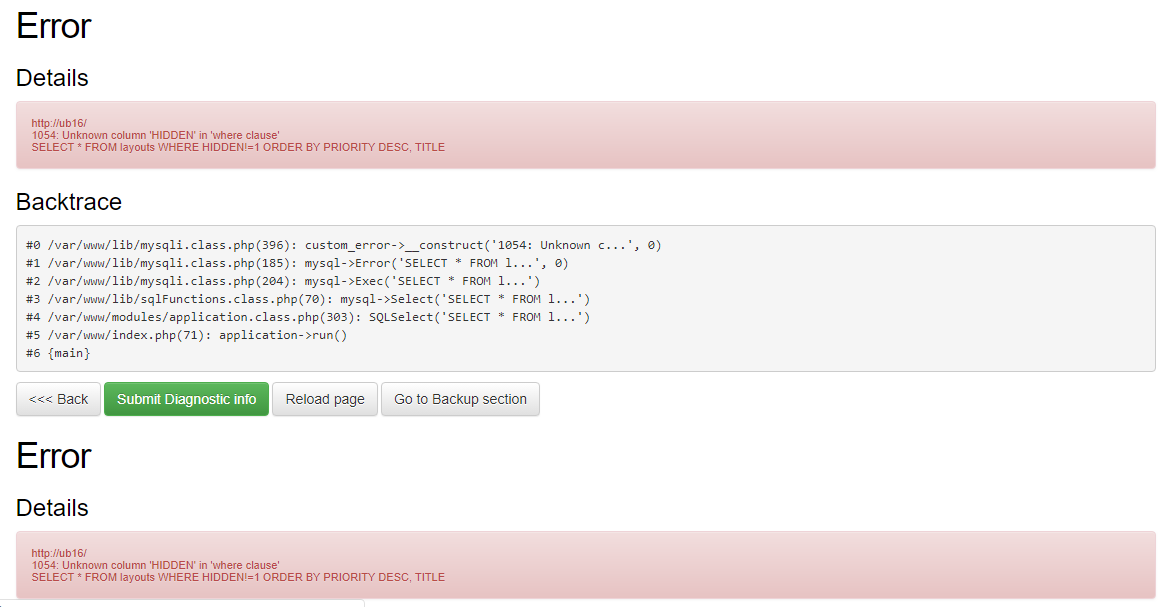The width and height of the screenshot is (1171, 607).
Task: Click backtrace line #2 with mysql->Exec
Action: [x=283, y=281]
